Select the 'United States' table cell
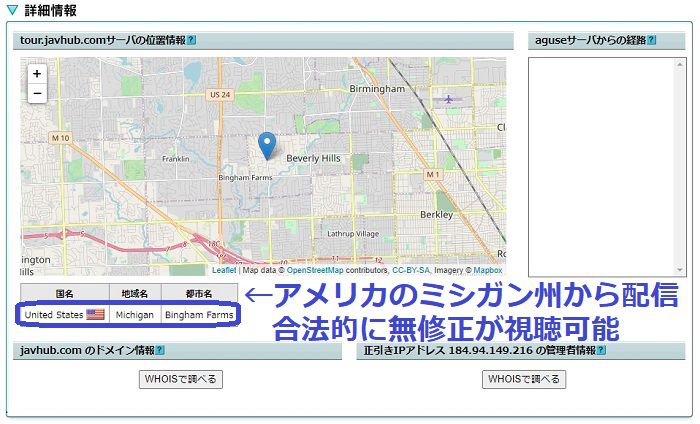The image size is (700, 424). [x=64, y=315]
